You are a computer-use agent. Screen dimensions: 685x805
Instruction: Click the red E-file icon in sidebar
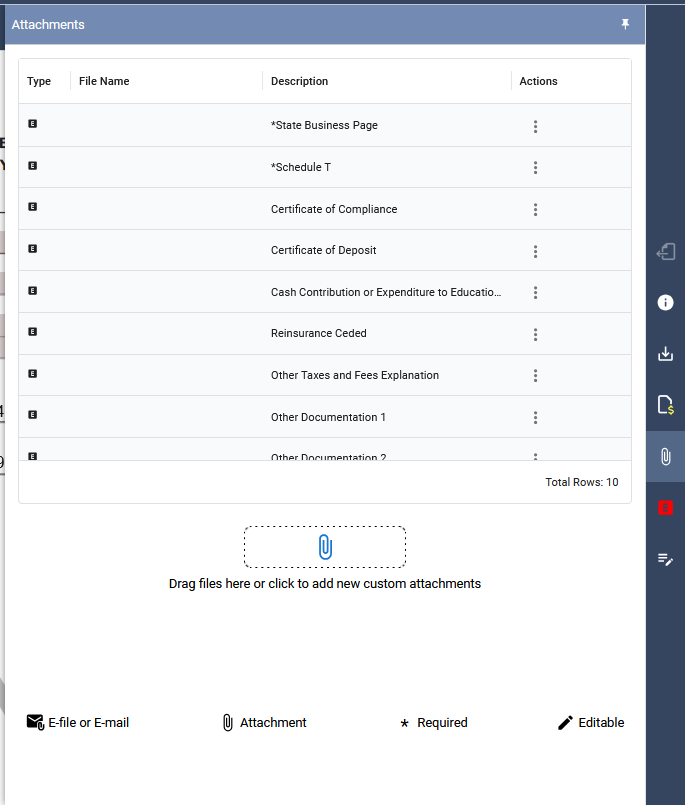pos(665,508)
